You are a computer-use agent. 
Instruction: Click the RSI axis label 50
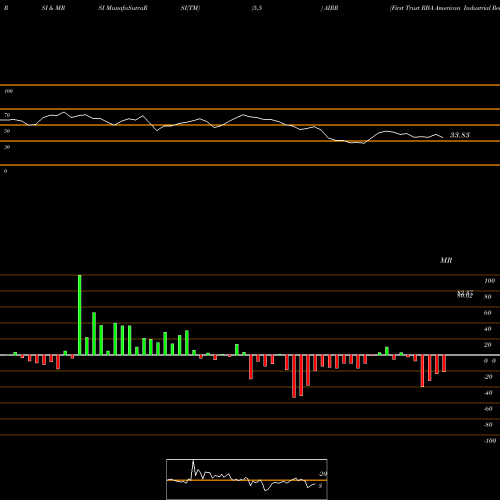click(x=7, y=131)
